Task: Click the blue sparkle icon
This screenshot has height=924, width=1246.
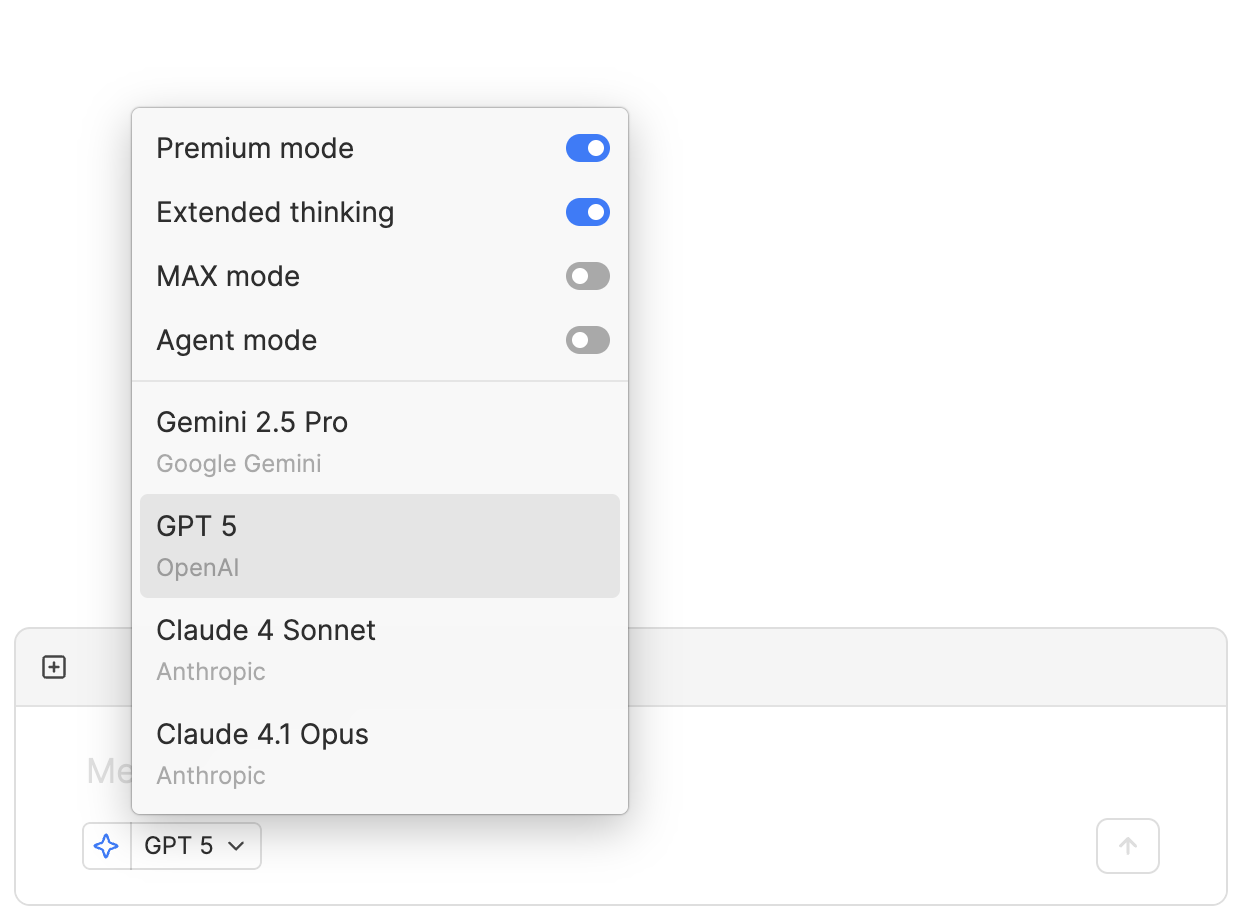Action: [x=106, y=846]
